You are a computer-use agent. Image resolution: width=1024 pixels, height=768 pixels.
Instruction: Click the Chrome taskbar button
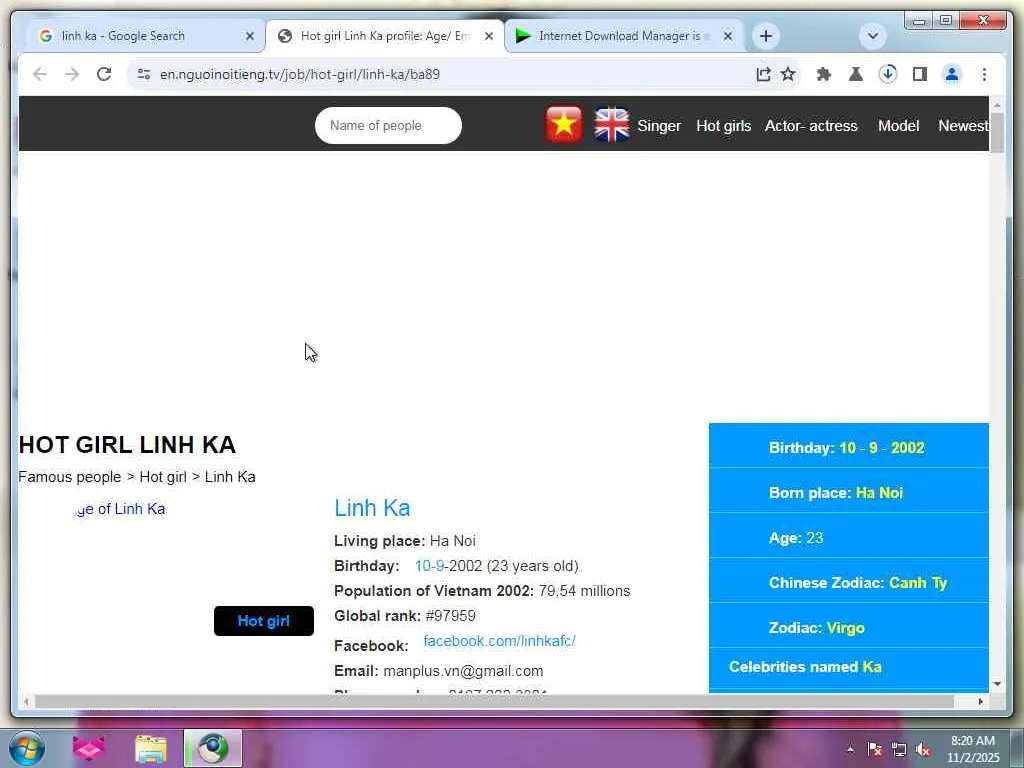[213, 748]
